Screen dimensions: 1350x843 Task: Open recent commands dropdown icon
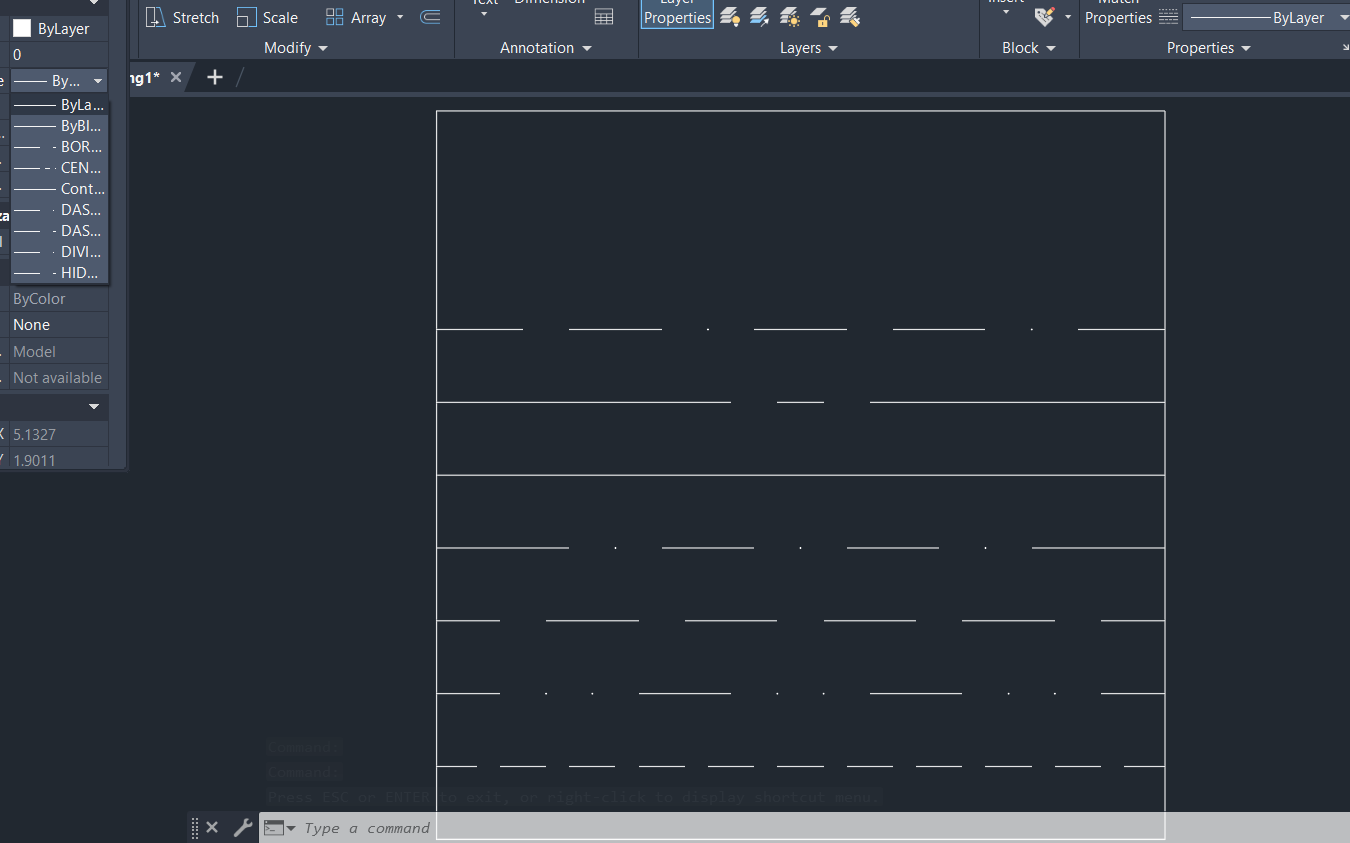pyautogui.click(x=279, y=827)
